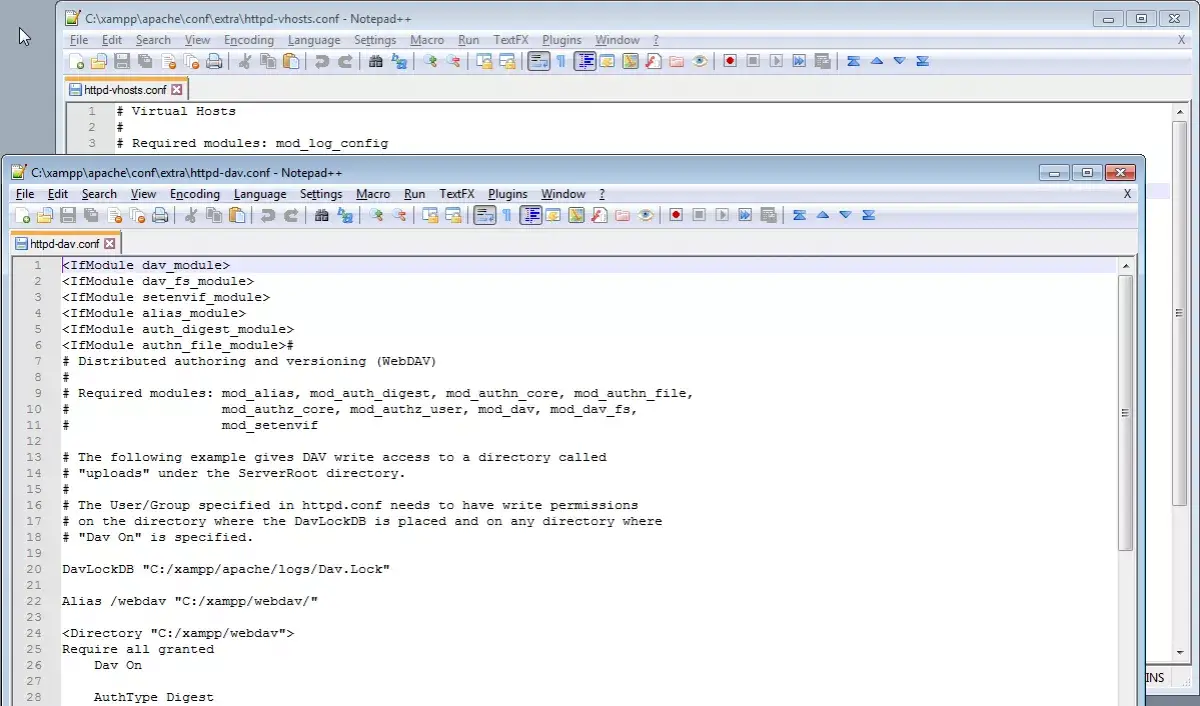This screenshot has width=1200, height=706.
Task: Click Copy icon in httpd-dav.conf window toolbar
Action: click(x=213, y=215)
